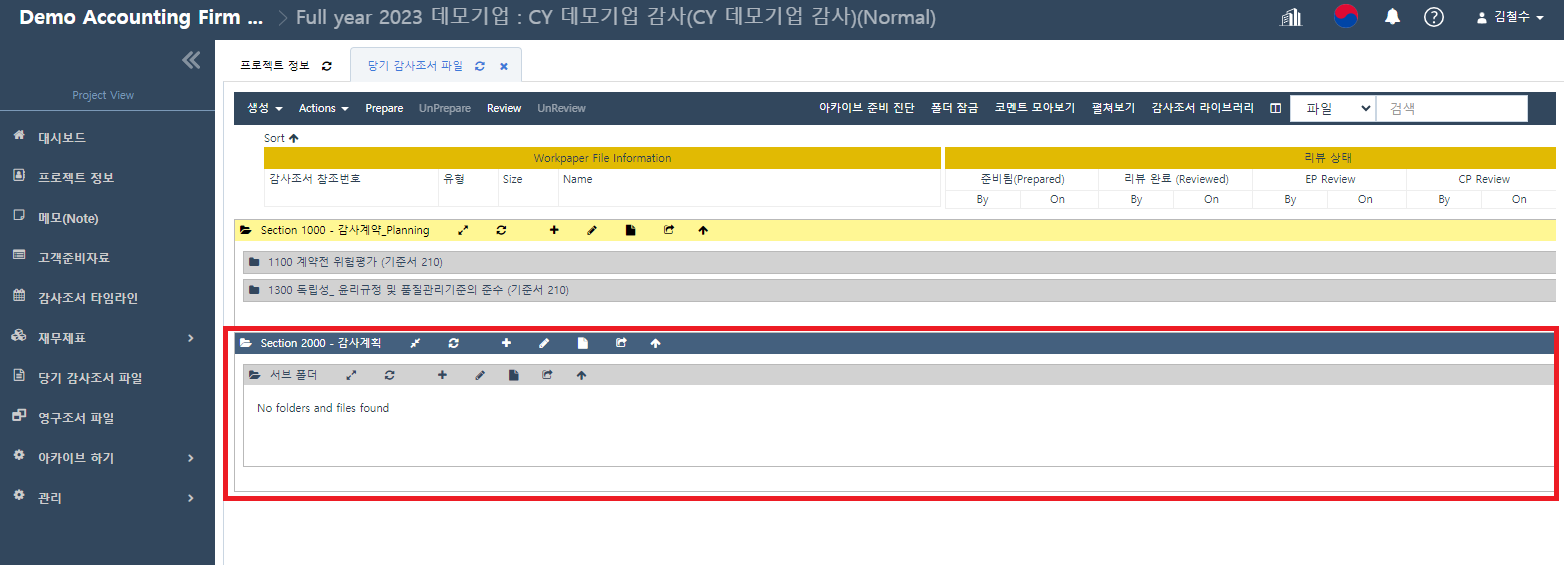Click the notification bell icon

[1392, 17]
